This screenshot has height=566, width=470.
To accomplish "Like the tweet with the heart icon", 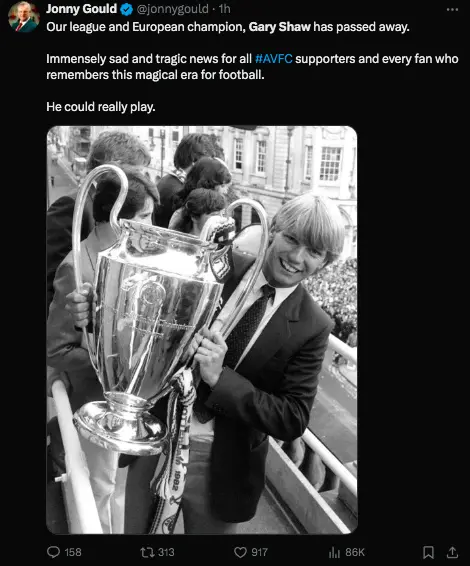I will (240, 552).
